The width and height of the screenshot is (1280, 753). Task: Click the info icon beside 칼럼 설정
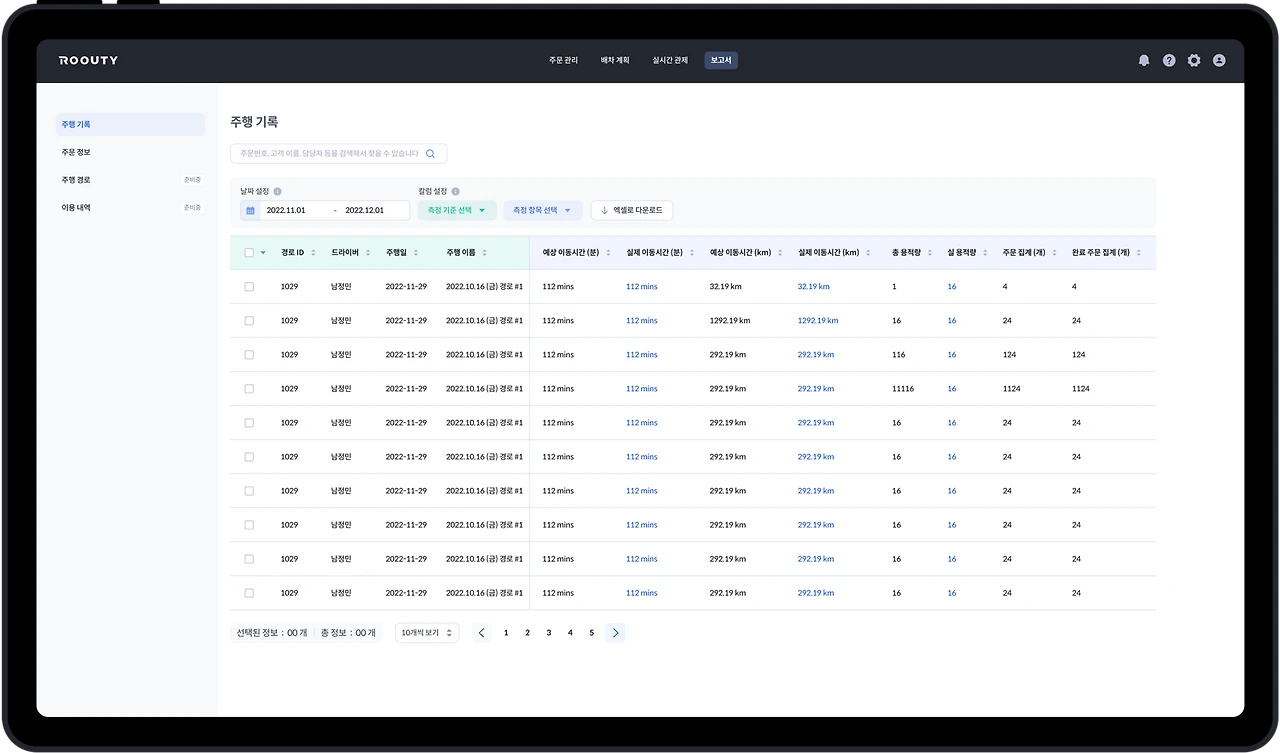coord(455,191)
